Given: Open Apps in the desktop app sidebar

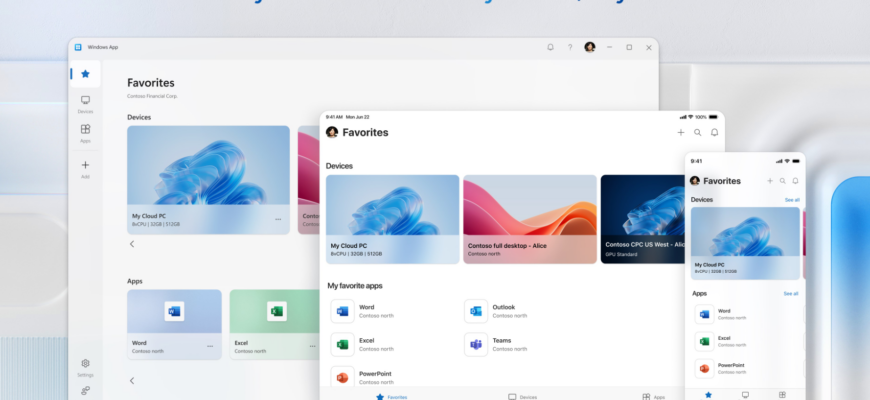Looking at the screenshot, I should (85, 133).
